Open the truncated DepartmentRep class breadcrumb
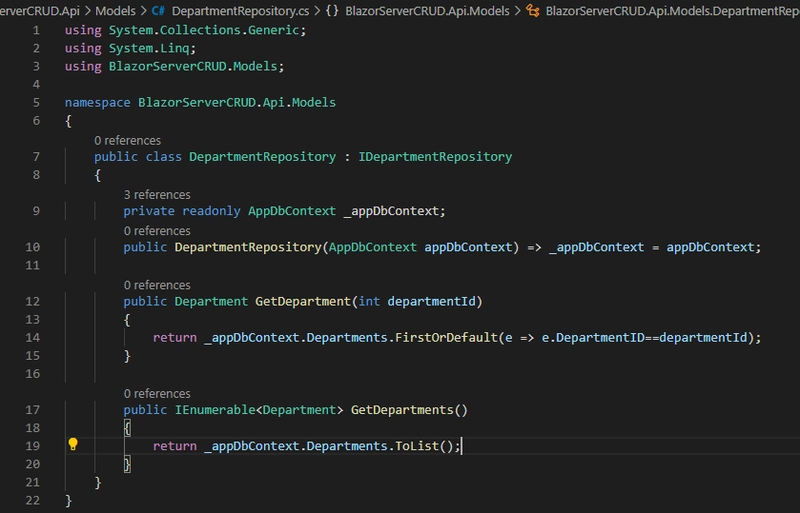The image size is (800, 513). pyautogui.click(x=672, y=10)
